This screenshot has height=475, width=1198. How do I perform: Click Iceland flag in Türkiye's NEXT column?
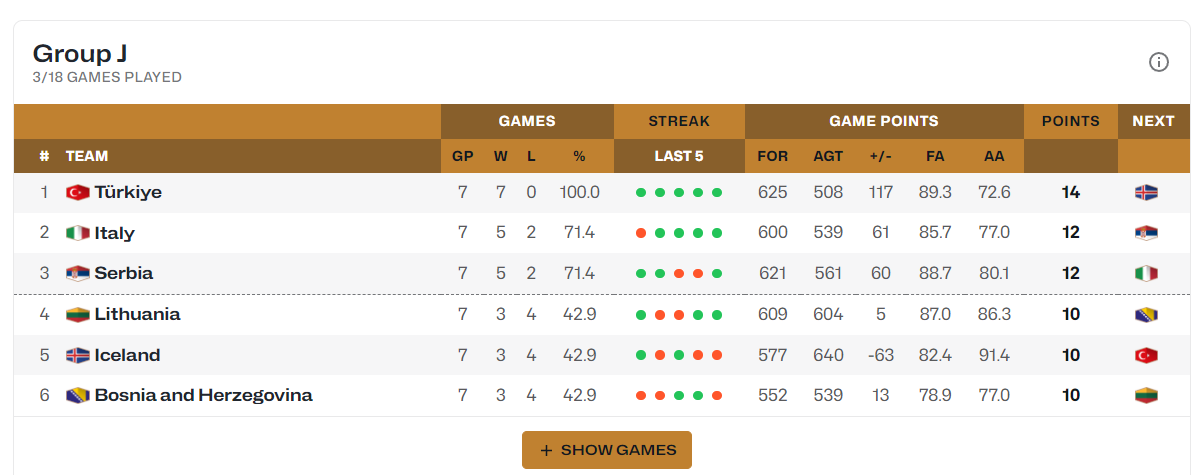[1146, 192]
